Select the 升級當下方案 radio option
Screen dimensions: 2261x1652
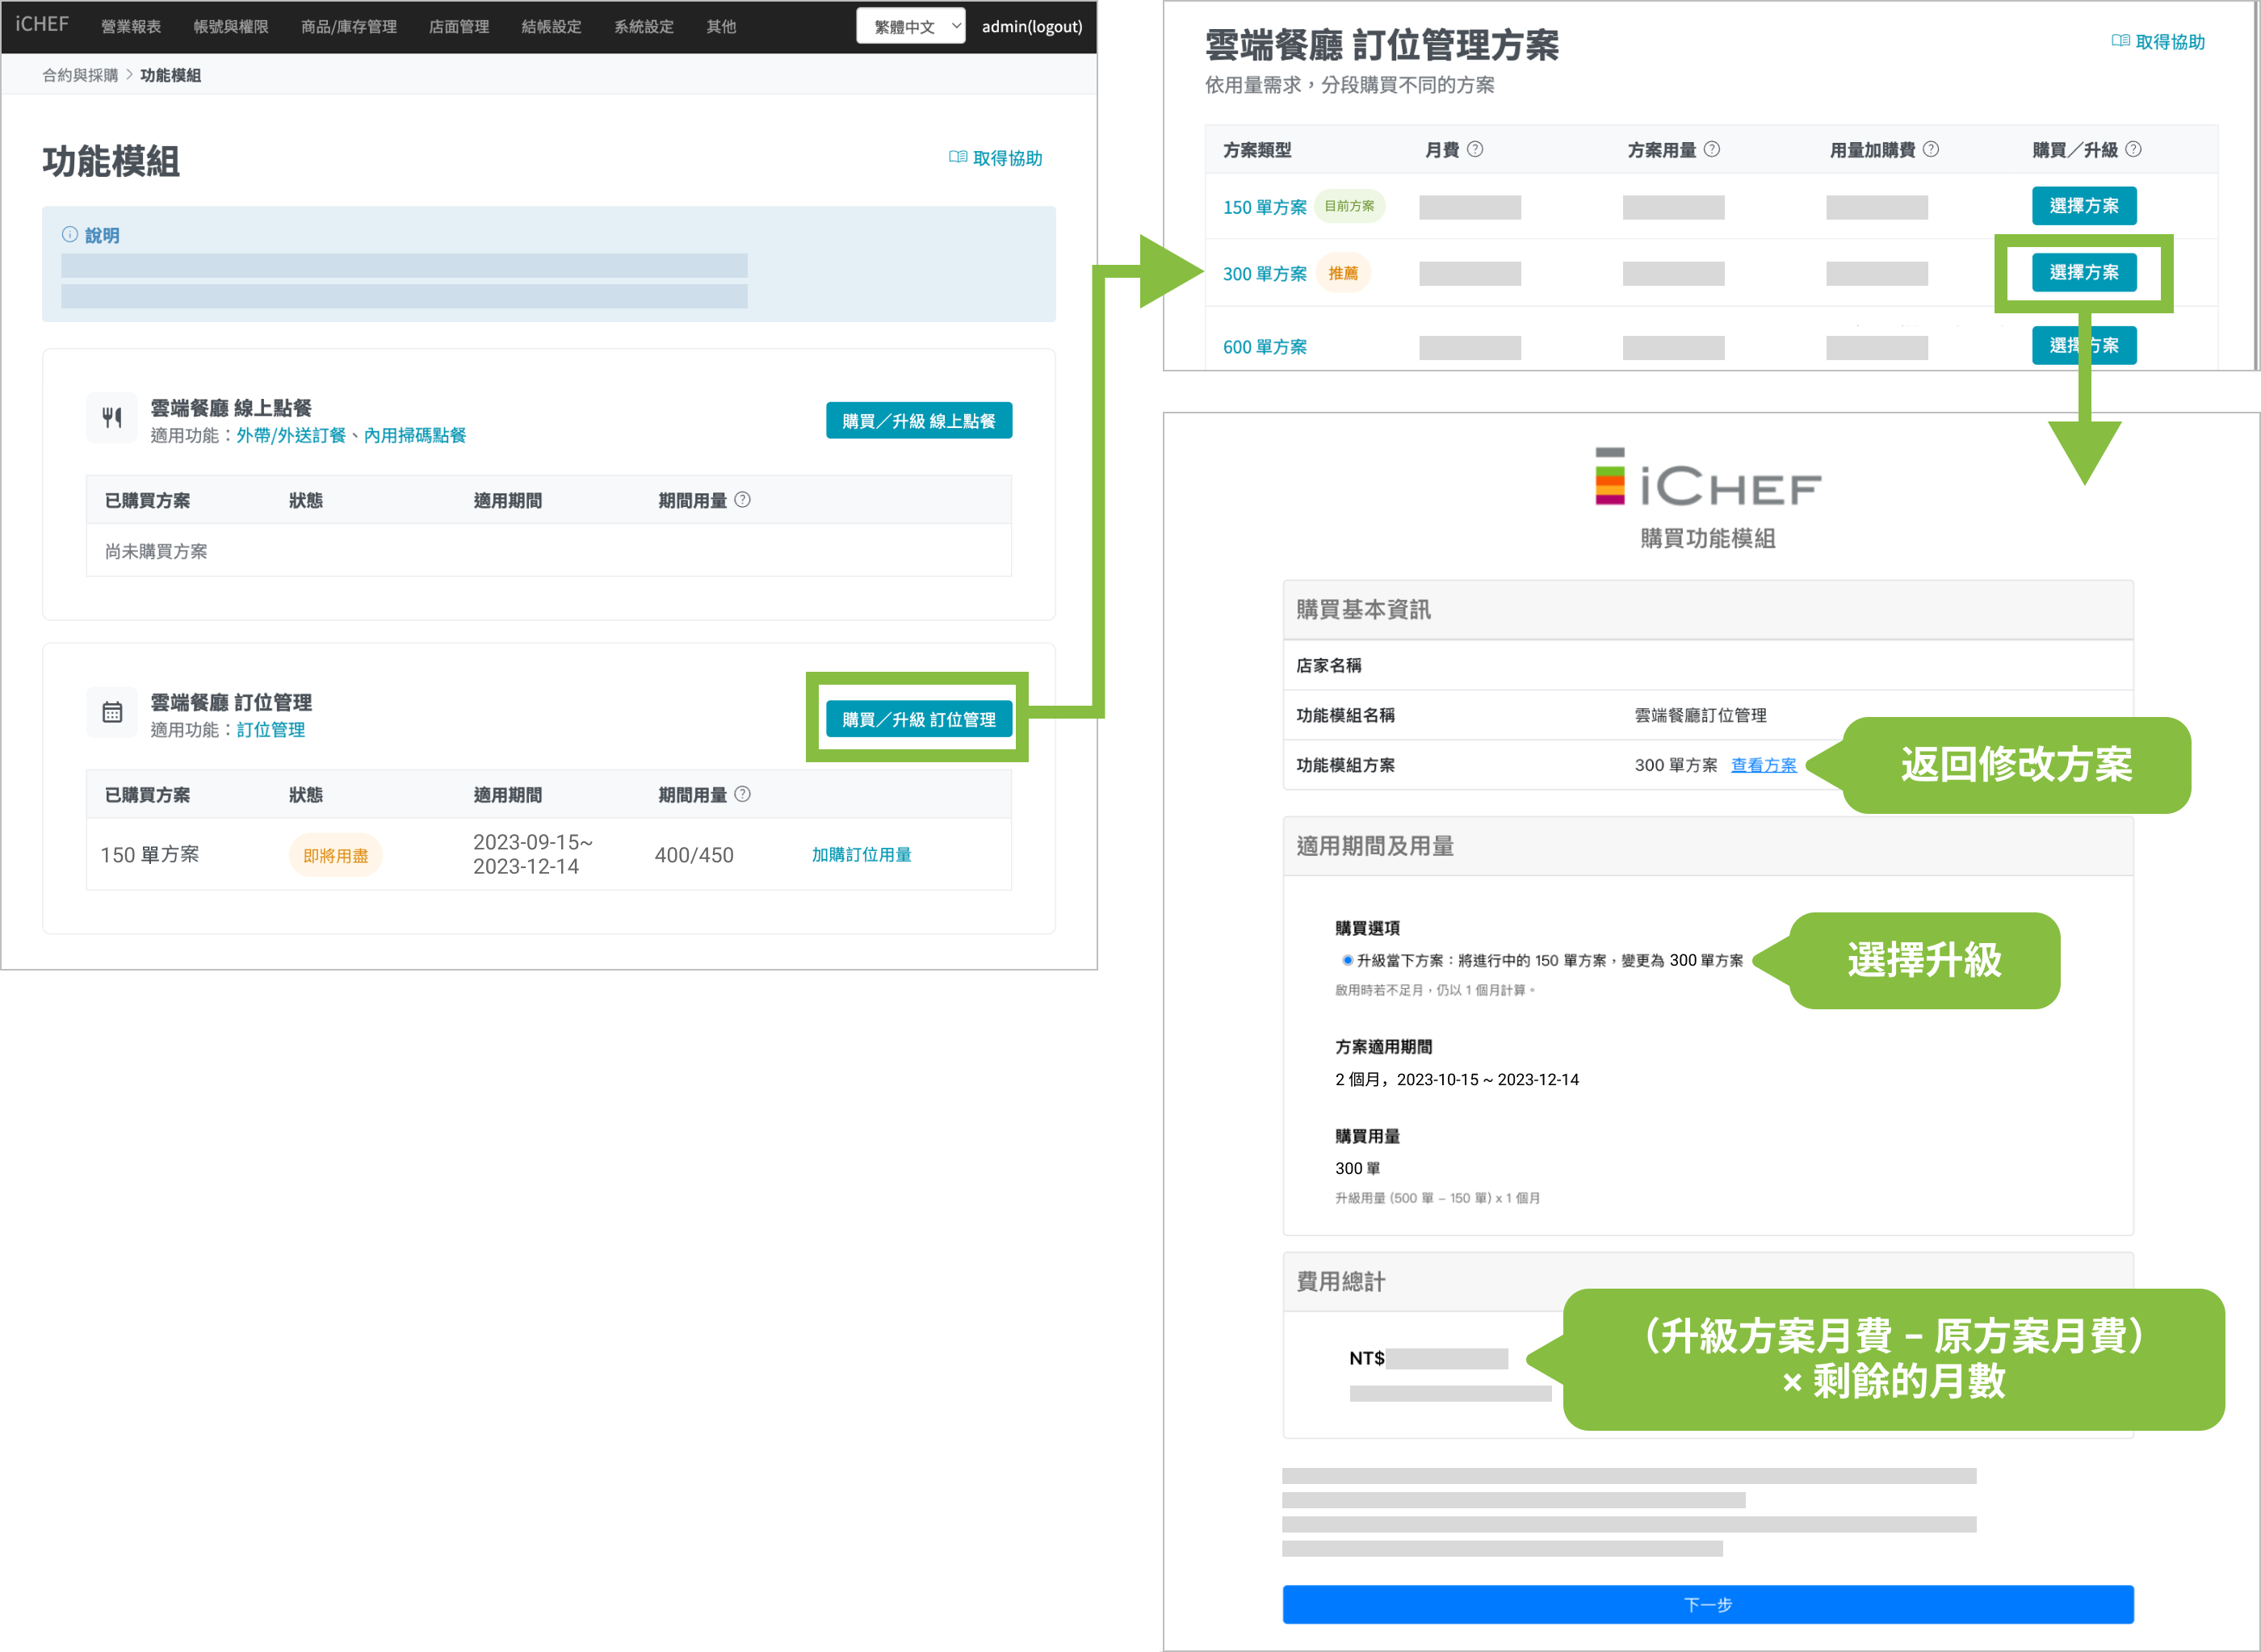pos(1347,960)
